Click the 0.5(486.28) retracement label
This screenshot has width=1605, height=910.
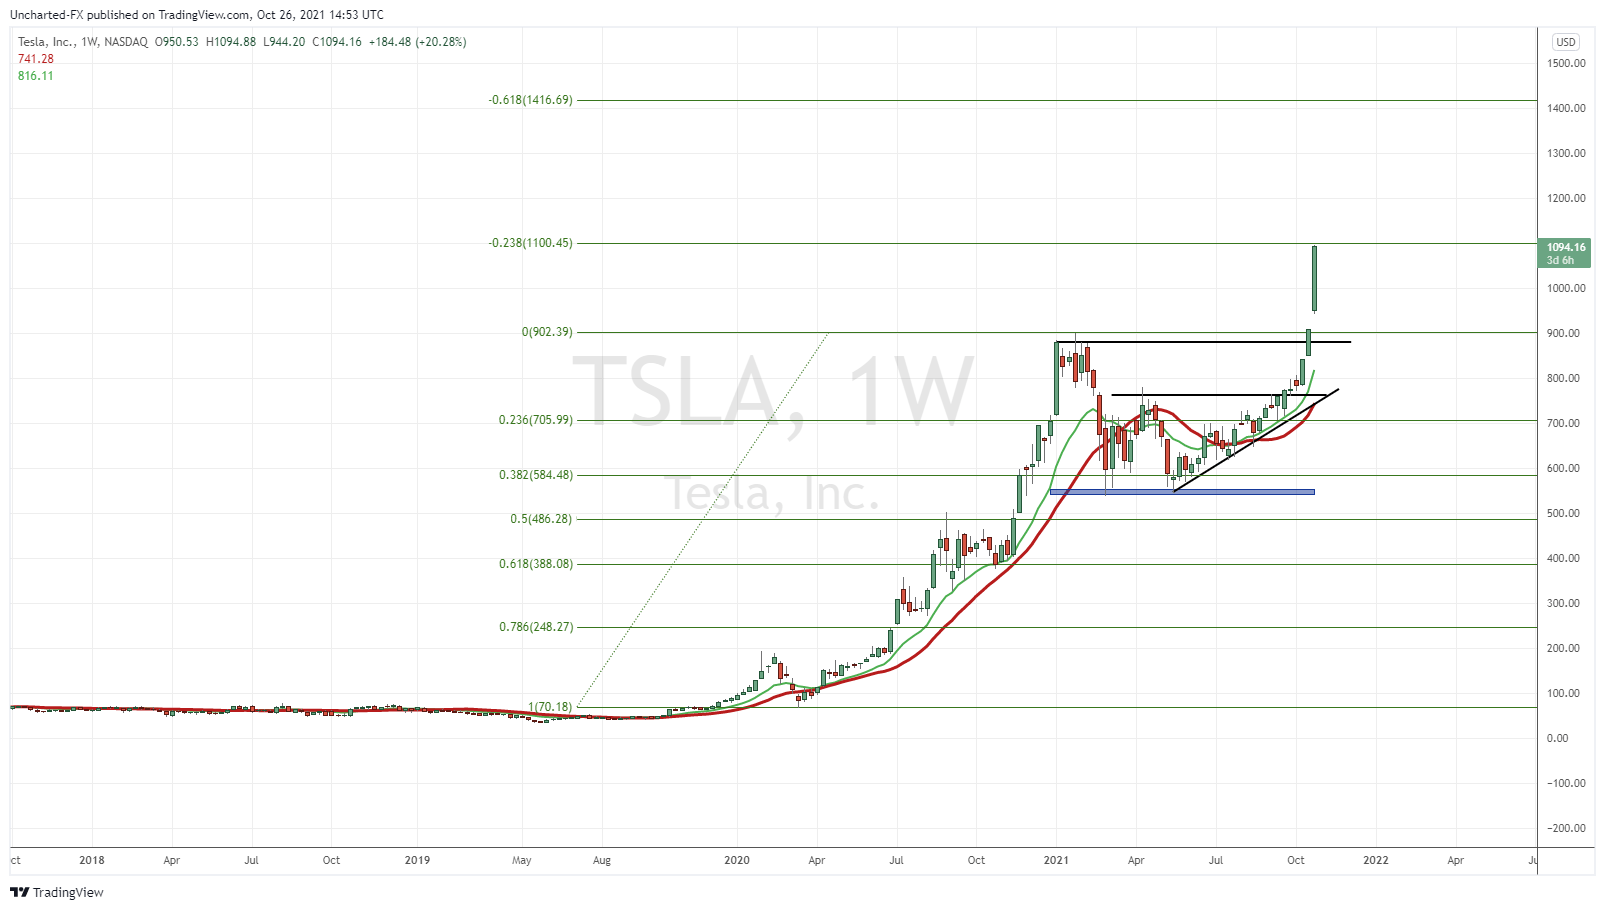click(x=541, y=519)
